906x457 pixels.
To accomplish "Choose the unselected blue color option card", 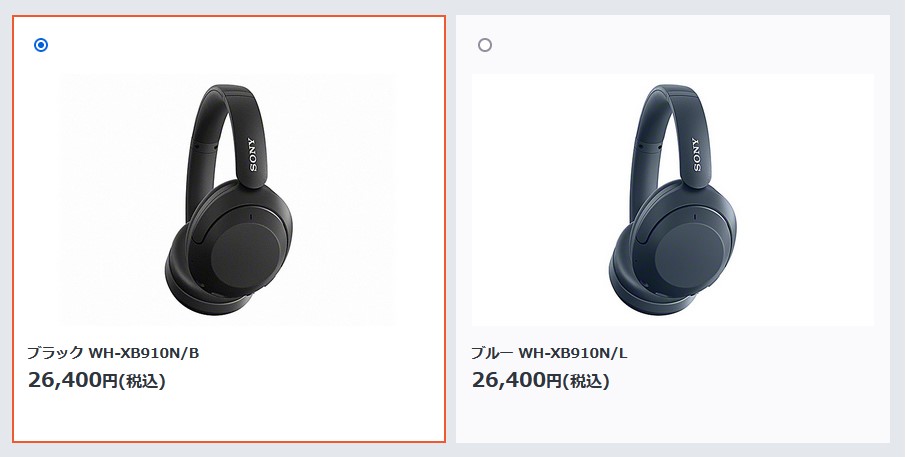I will 673,229.
